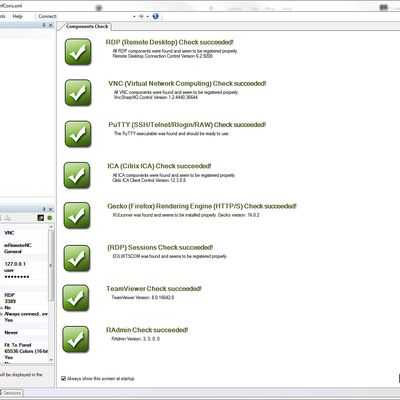
Task: Click the green quick connect arrow icon
Action: (141, 16)
